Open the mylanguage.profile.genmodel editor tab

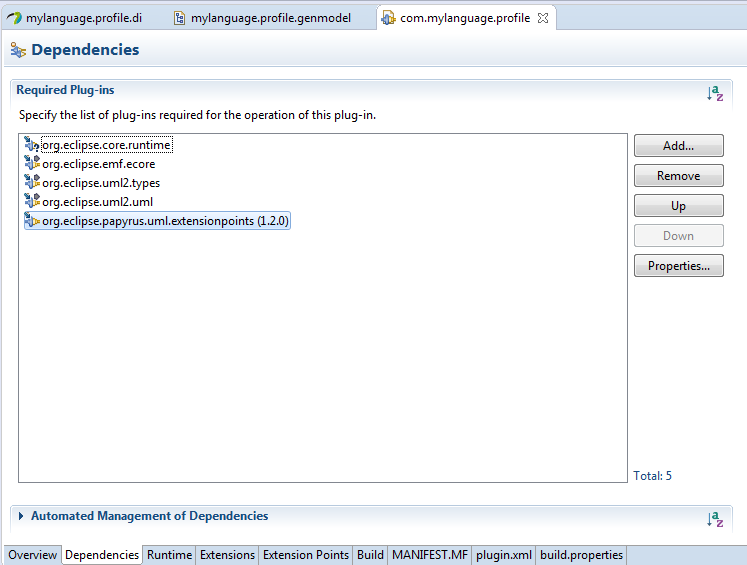click(271, 18)
